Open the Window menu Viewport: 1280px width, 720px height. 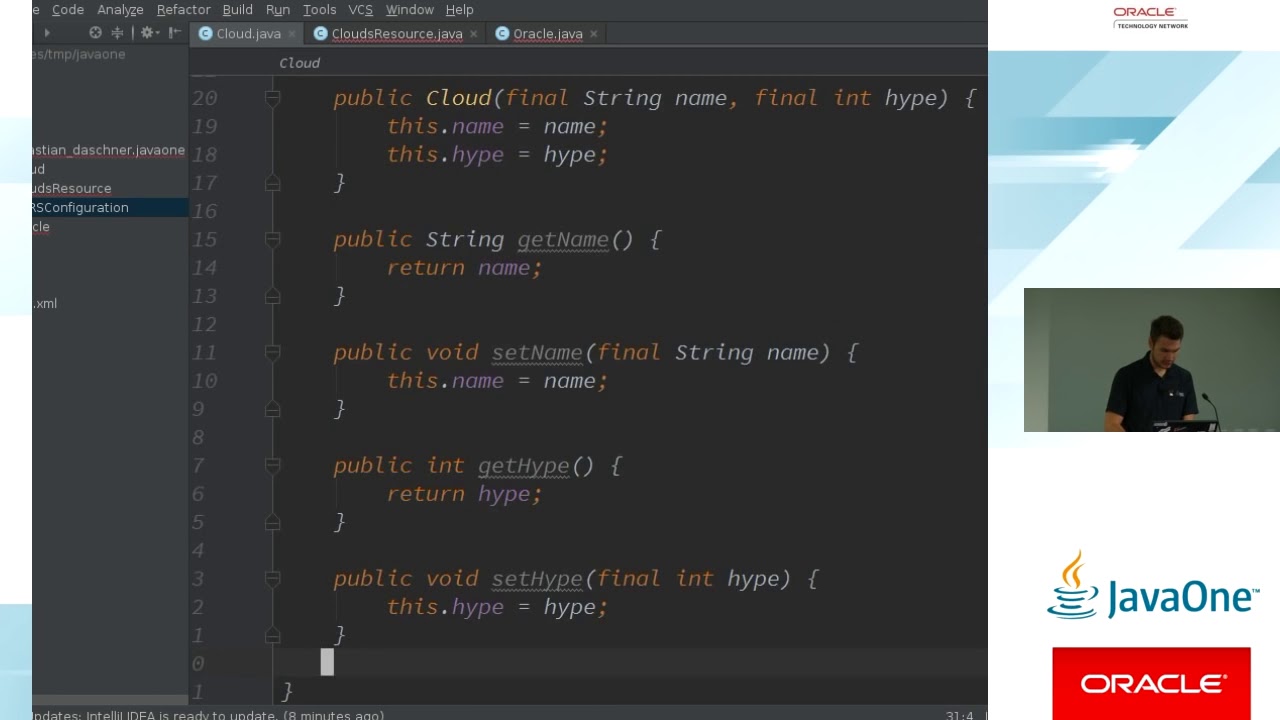(x=410, y=9)
